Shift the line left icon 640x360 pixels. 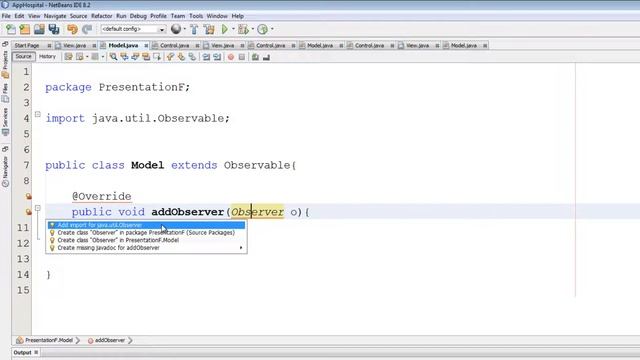point(206,57)
